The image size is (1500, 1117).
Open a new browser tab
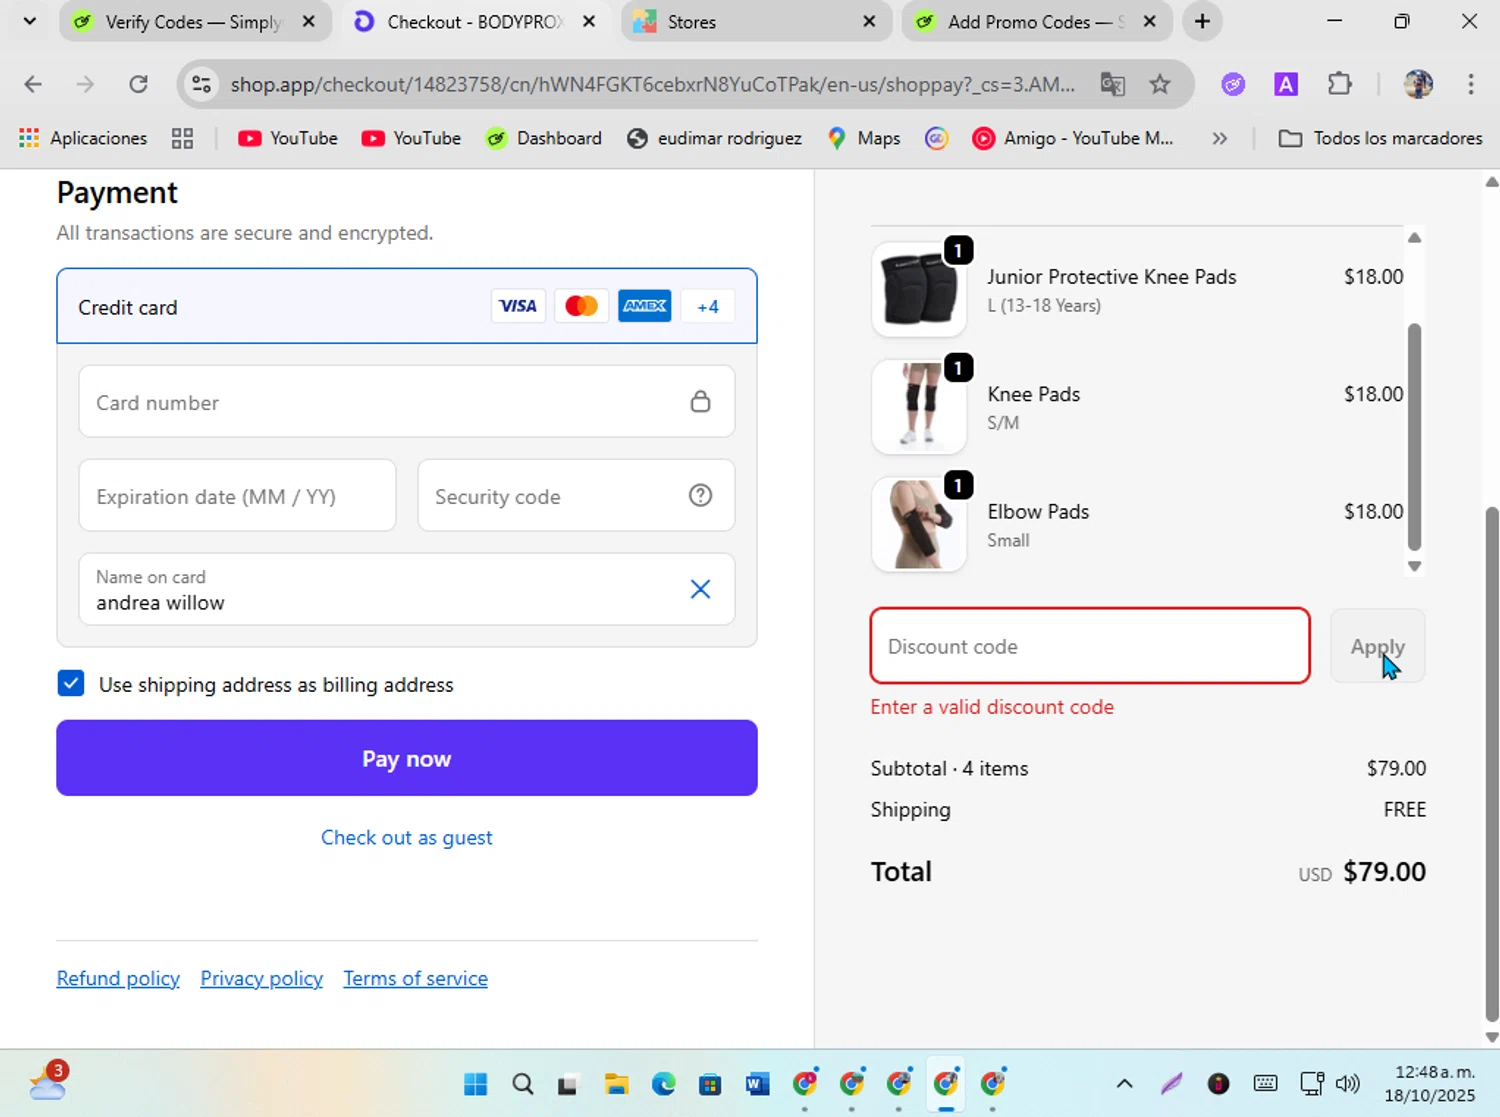point(1202,21)
